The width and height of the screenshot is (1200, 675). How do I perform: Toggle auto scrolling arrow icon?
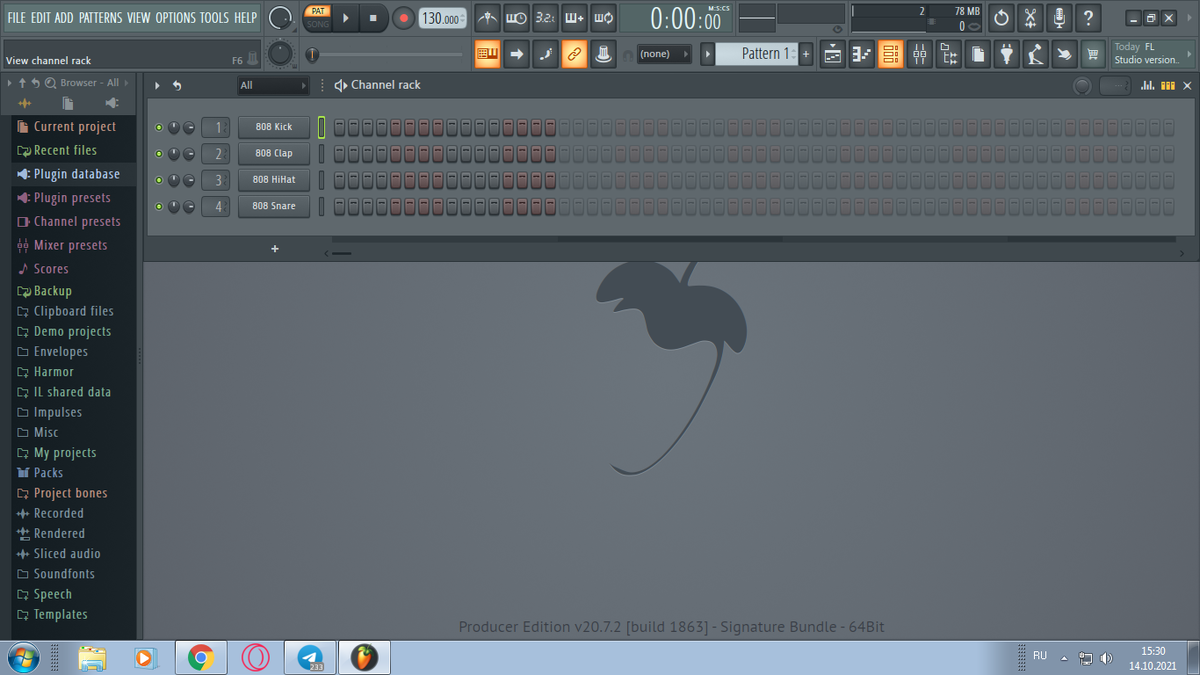pos(517,54)
